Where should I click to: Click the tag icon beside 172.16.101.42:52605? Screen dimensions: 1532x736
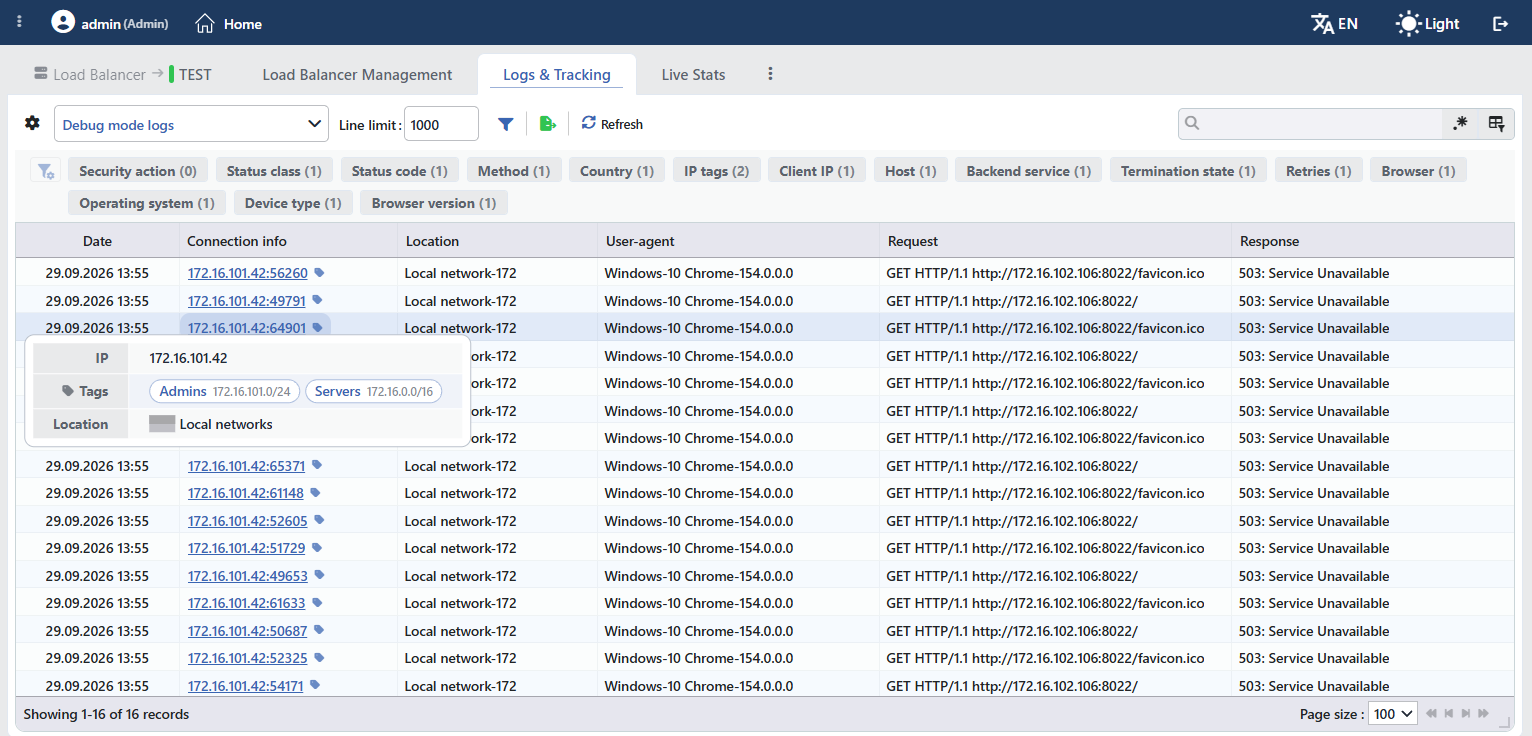318,520
